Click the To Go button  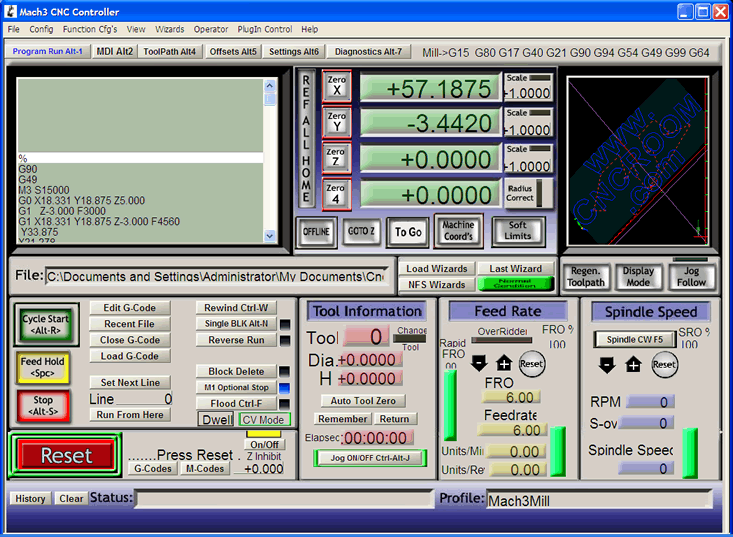[x=408, y=232]
